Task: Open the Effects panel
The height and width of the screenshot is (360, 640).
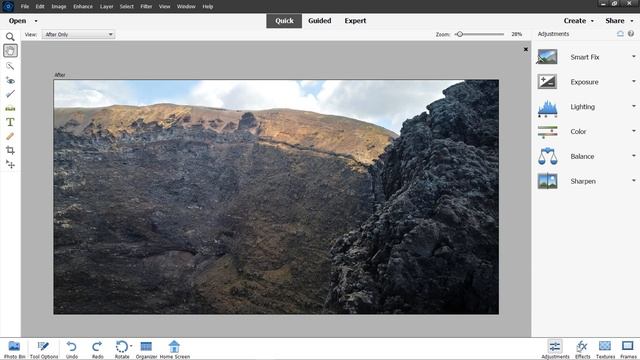Action: (x=582, y=349)
